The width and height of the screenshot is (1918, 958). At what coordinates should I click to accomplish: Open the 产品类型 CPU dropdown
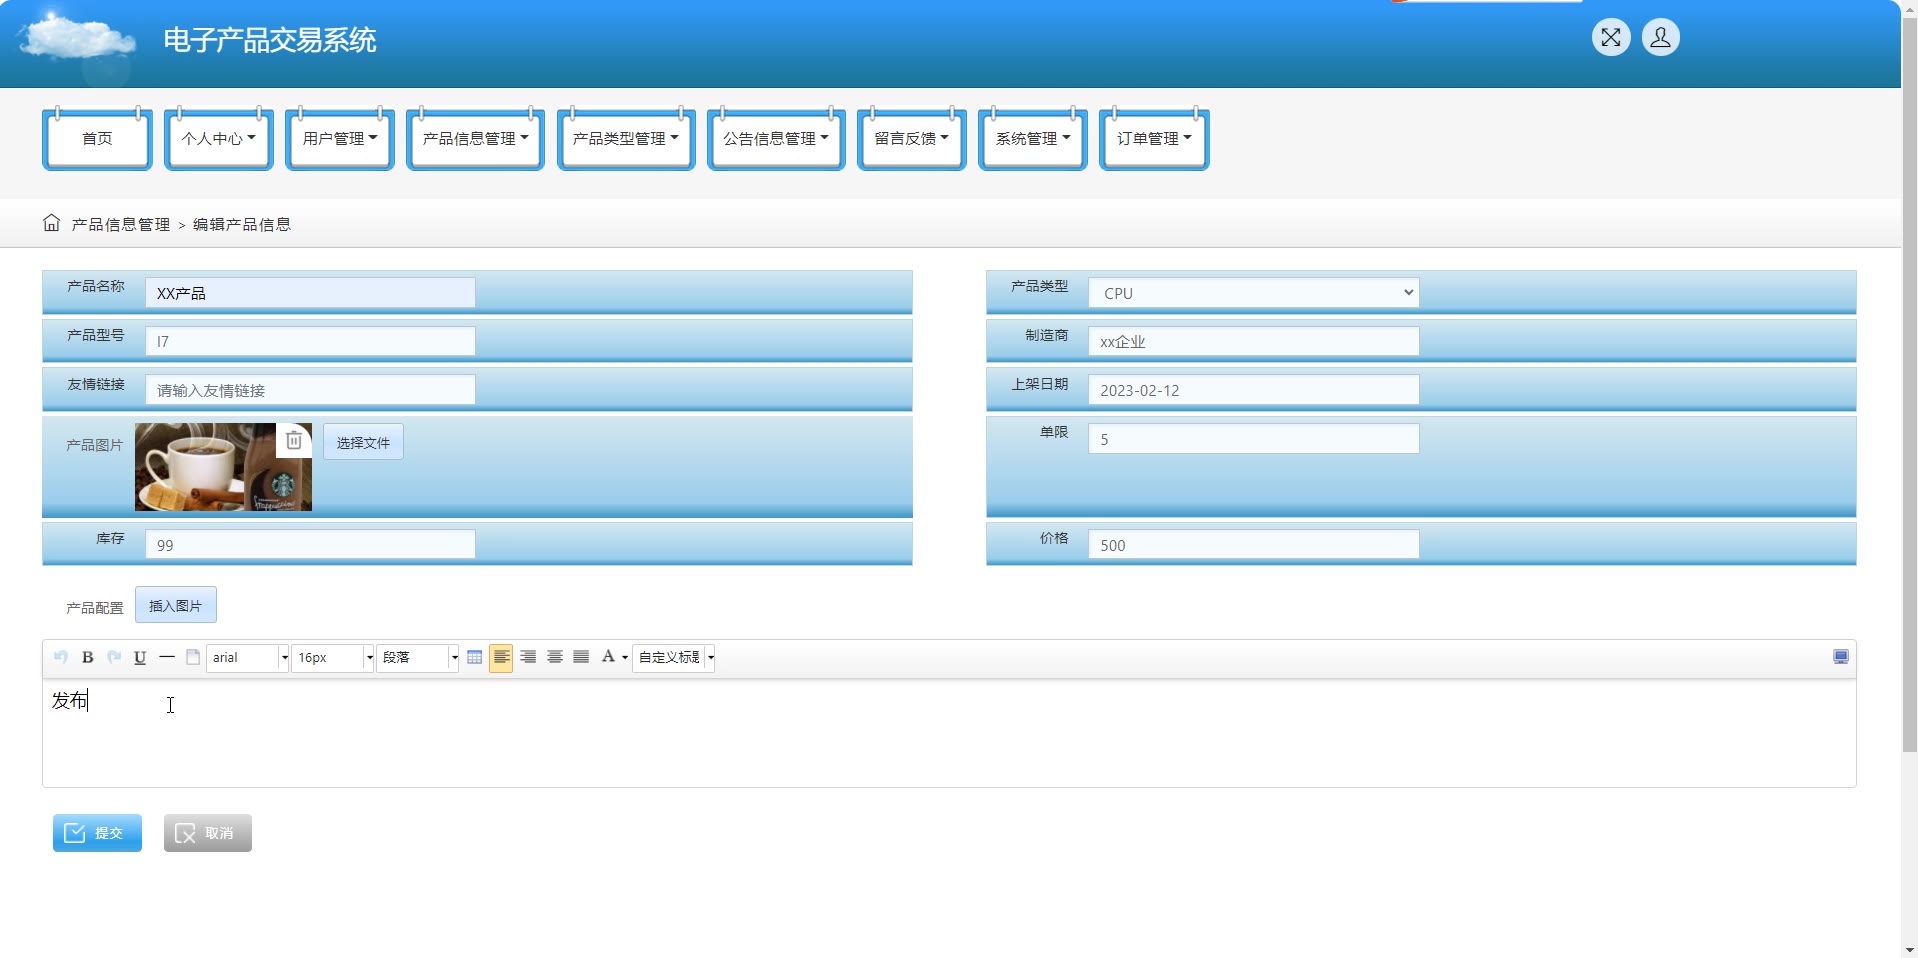pos(1253,293)
